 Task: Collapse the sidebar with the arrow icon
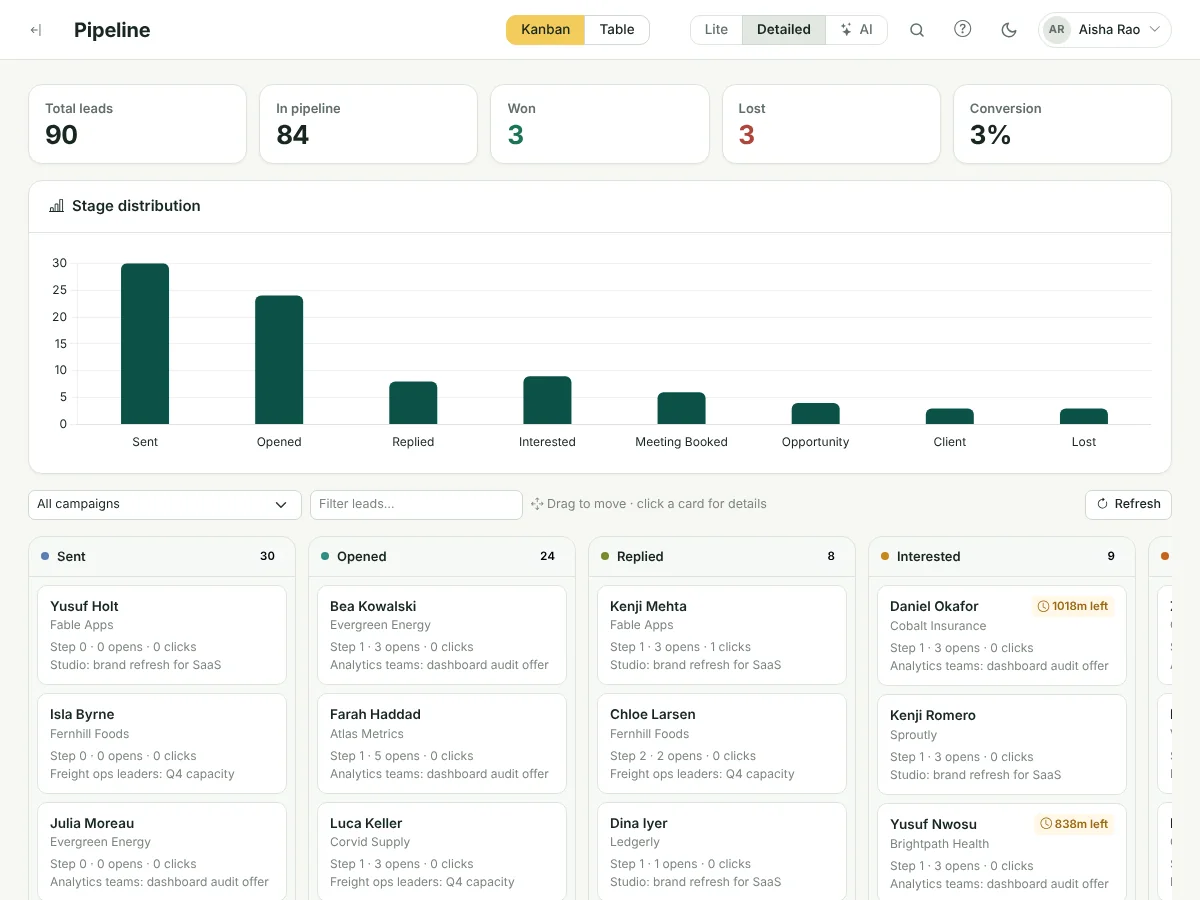(36, 30)
